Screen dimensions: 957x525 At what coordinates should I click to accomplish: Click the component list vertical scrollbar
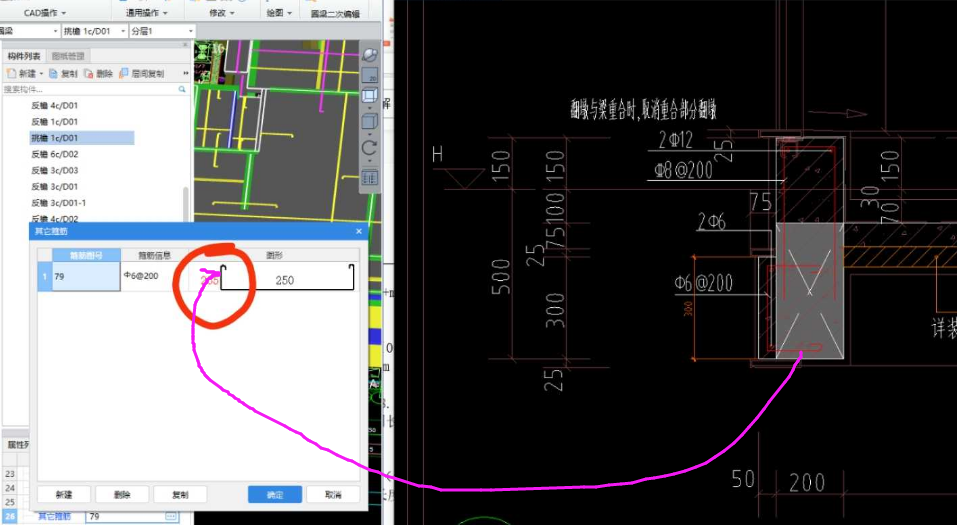[x=186, y=205]
